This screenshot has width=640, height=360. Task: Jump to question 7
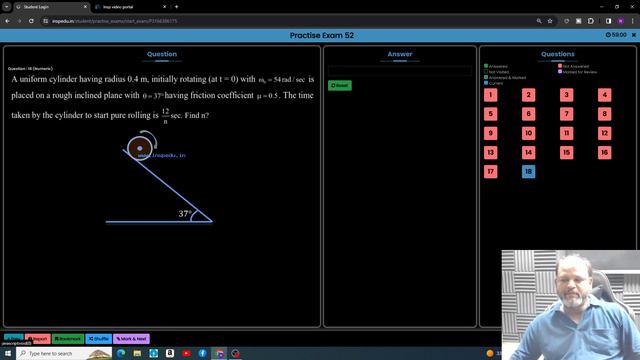coord(567,114)
